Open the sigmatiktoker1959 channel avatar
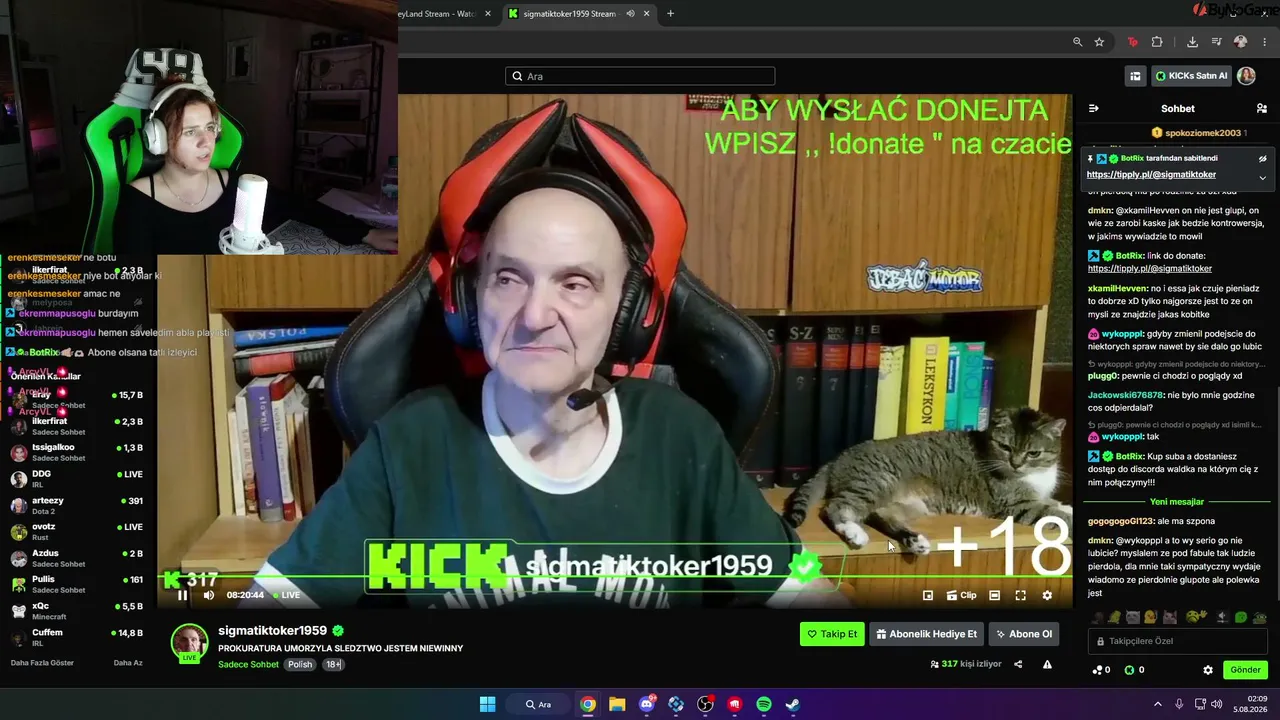Viewport: 1280px width, 720px height. click(189, 643)
